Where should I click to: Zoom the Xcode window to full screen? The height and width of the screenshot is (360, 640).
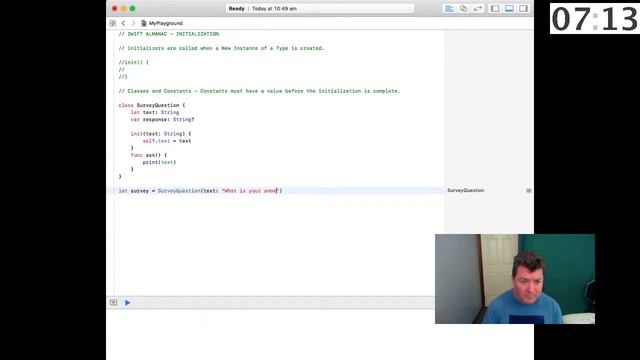(x=133, y=9)
